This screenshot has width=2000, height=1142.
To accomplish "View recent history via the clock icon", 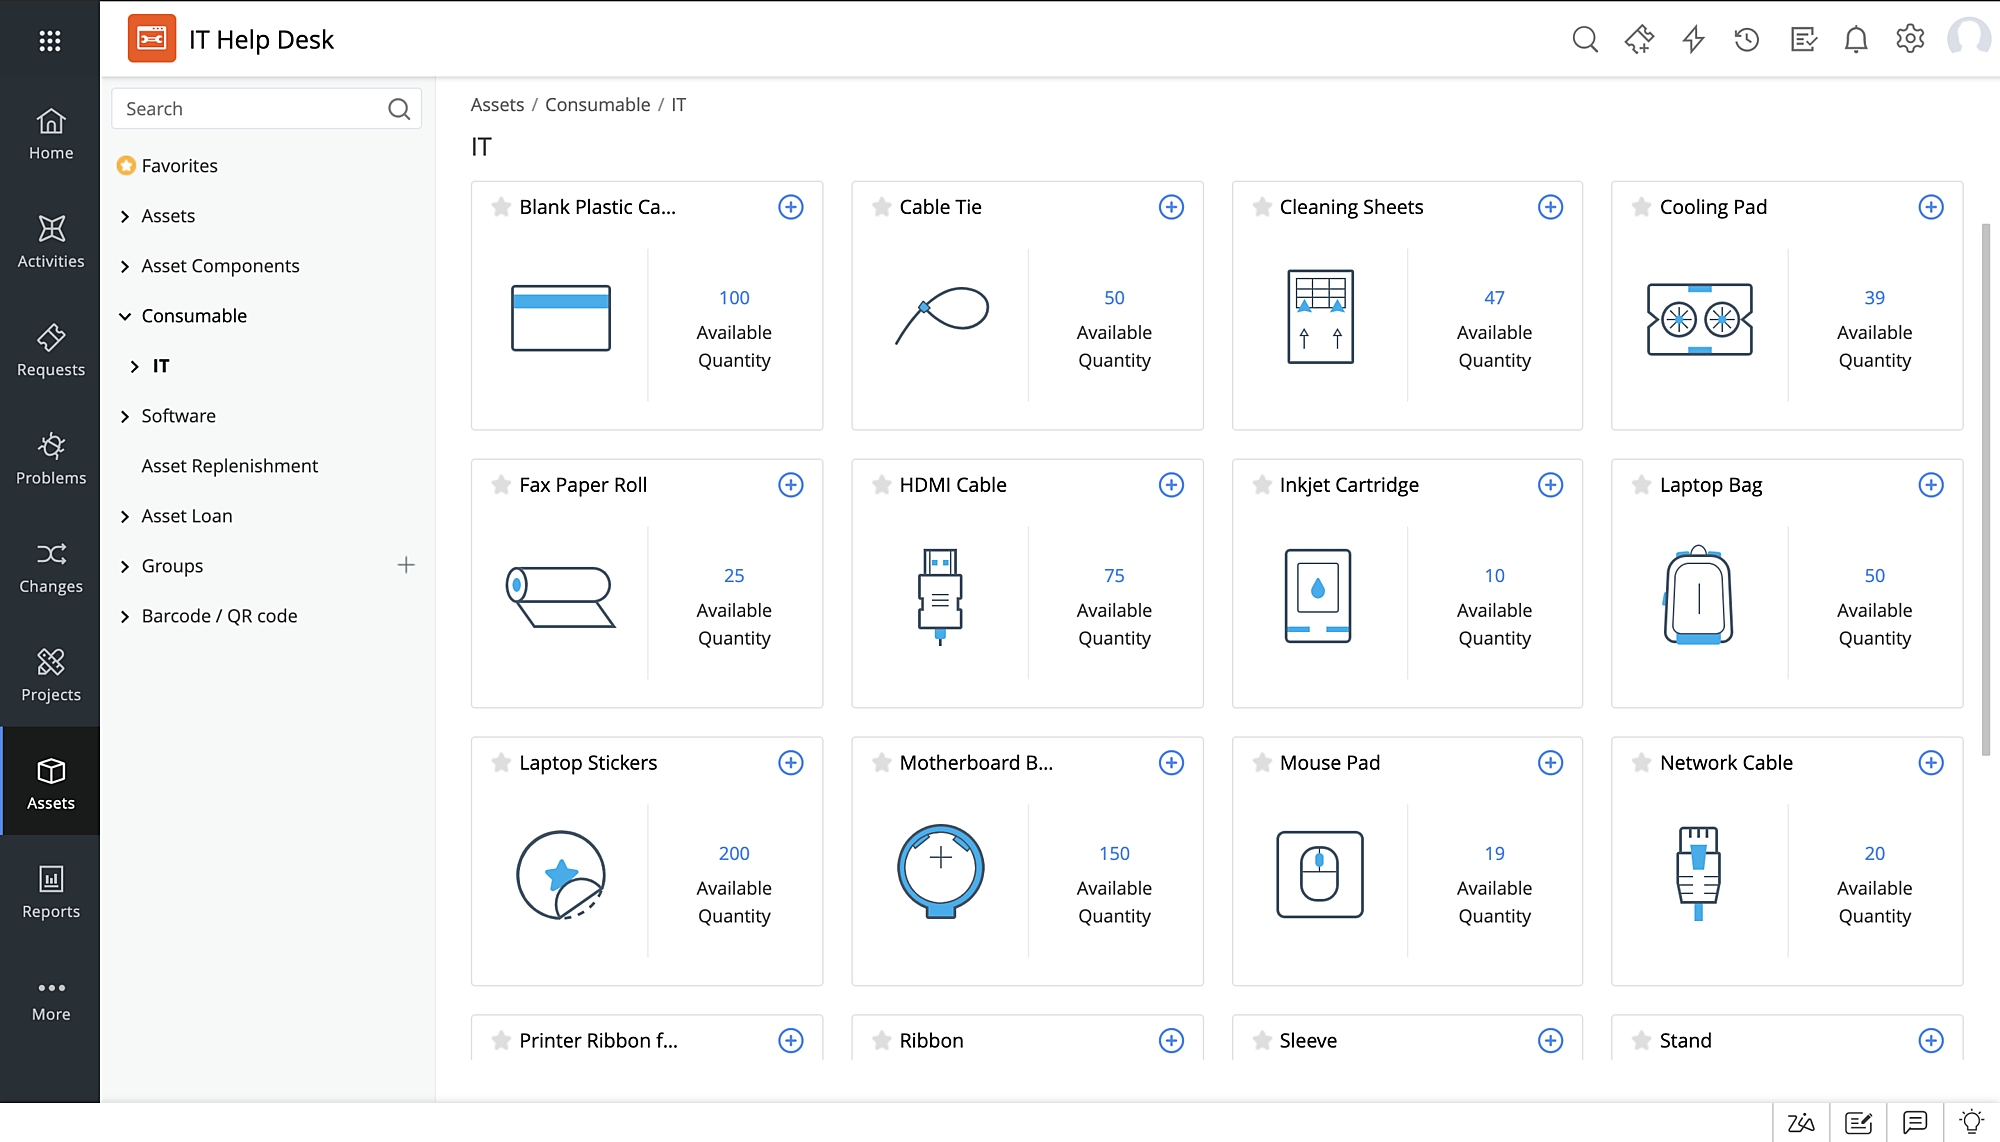I will (x=1747, y=39).
